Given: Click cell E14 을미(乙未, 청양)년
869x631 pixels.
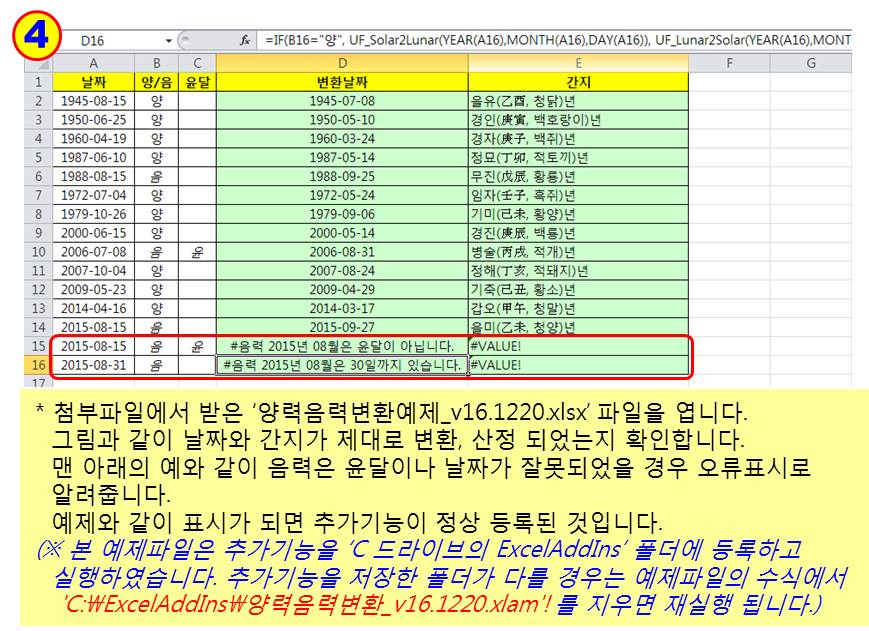Looking at the screenshot, I should (578, 327).
